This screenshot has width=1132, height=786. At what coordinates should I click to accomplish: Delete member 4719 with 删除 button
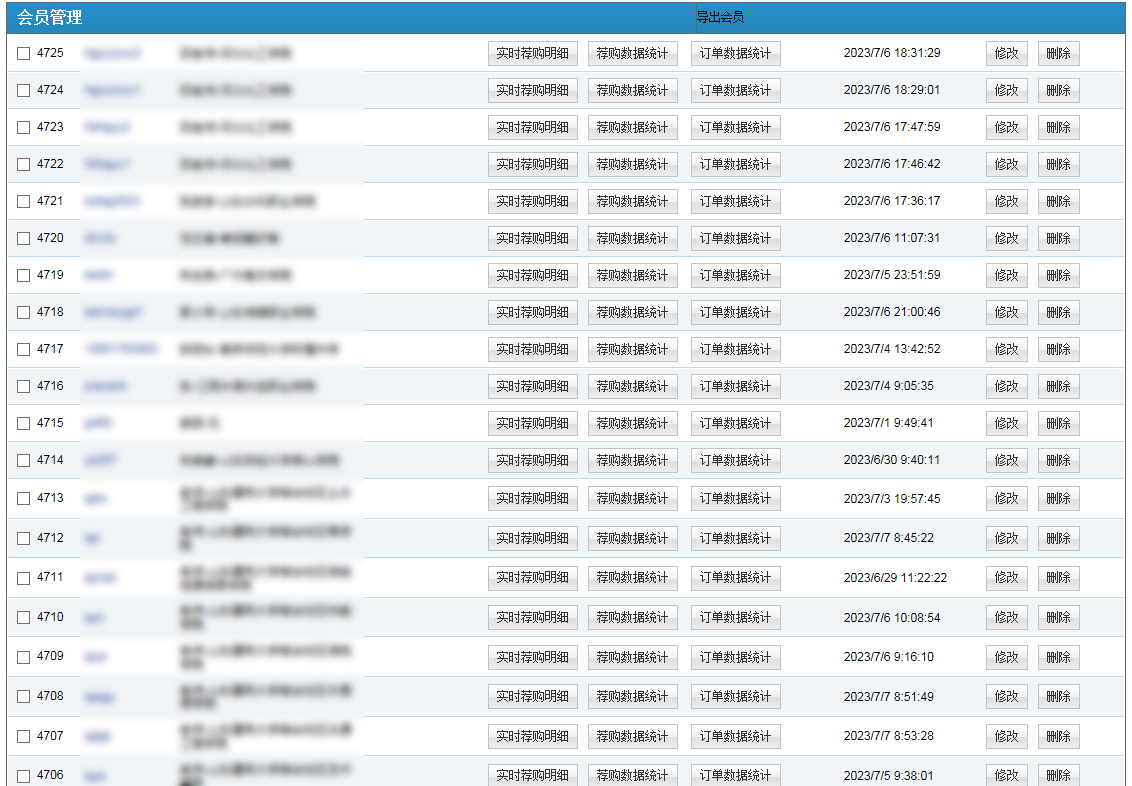click(x=1058, y=276)
